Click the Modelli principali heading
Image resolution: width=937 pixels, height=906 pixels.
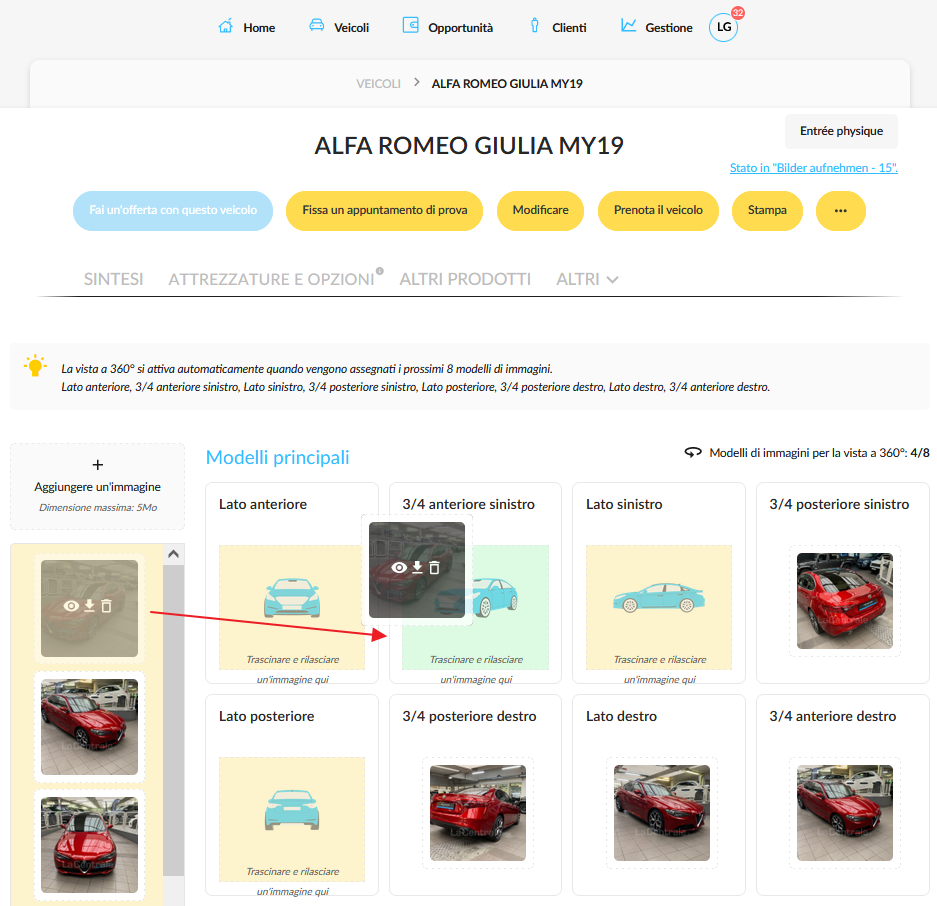[x=277, y=457]
